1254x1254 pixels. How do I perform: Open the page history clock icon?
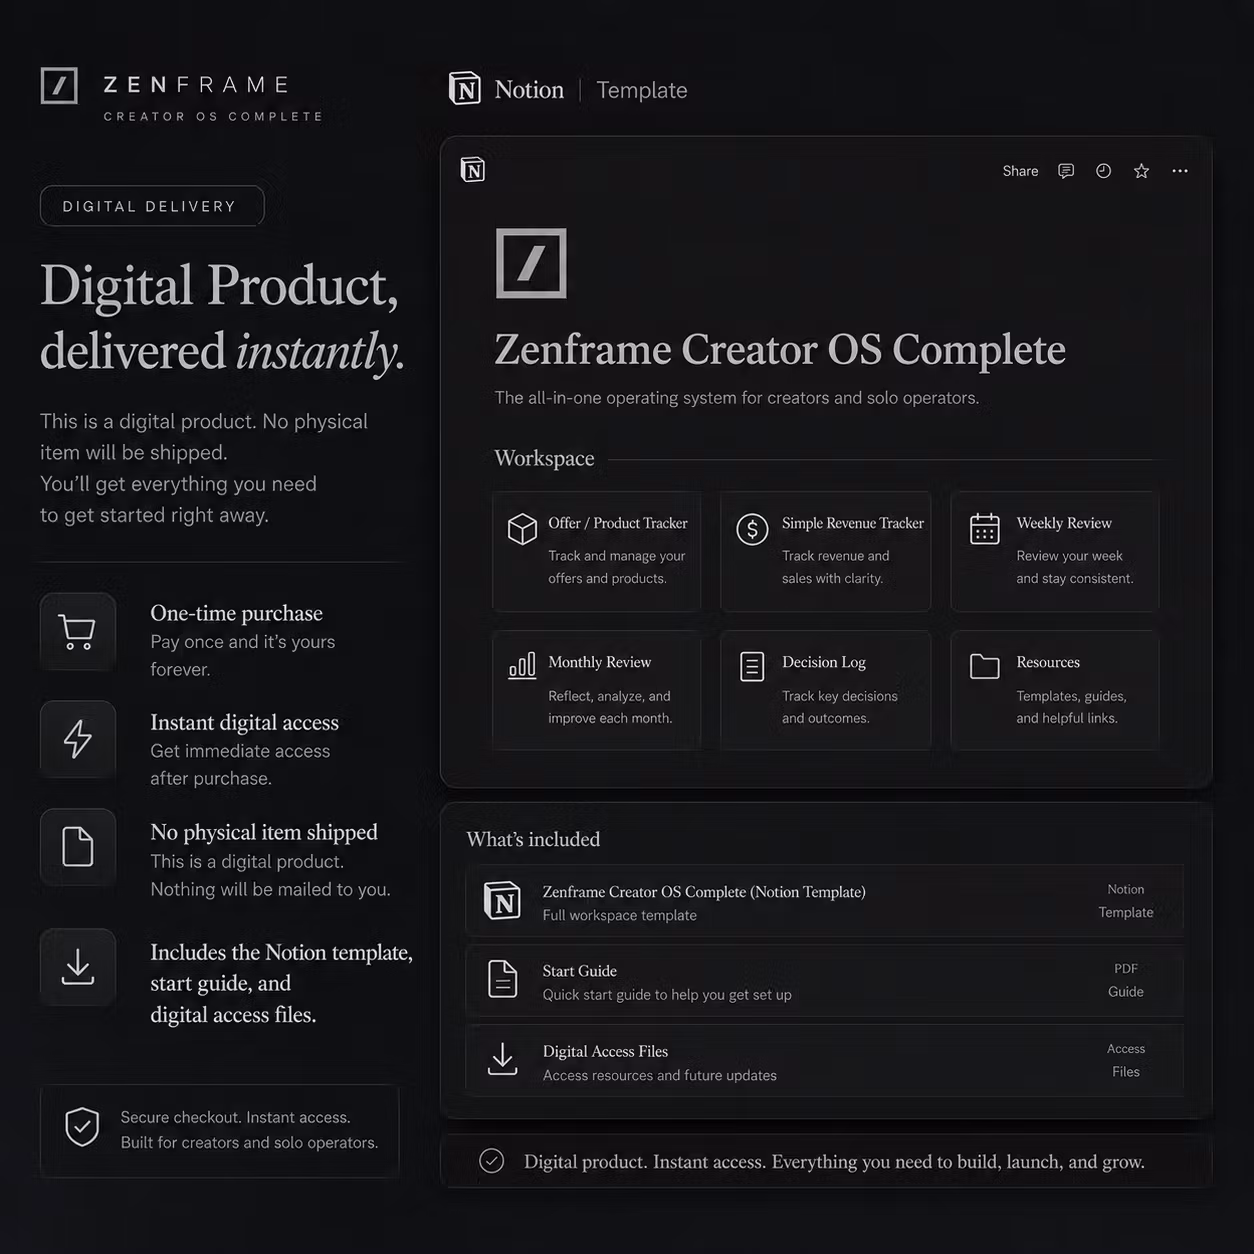(x=1103, y=171)
